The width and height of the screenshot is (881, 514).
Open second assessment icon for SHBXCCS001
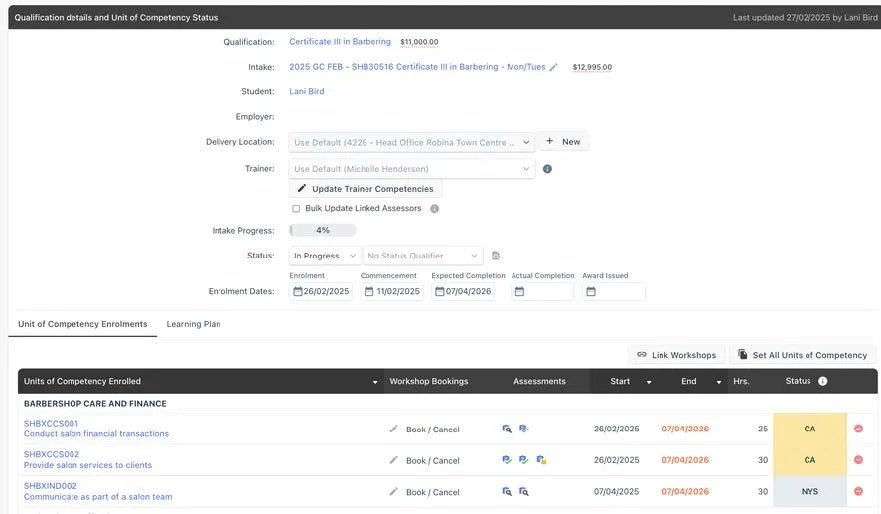pyautogui.click(x=524, y=429)
